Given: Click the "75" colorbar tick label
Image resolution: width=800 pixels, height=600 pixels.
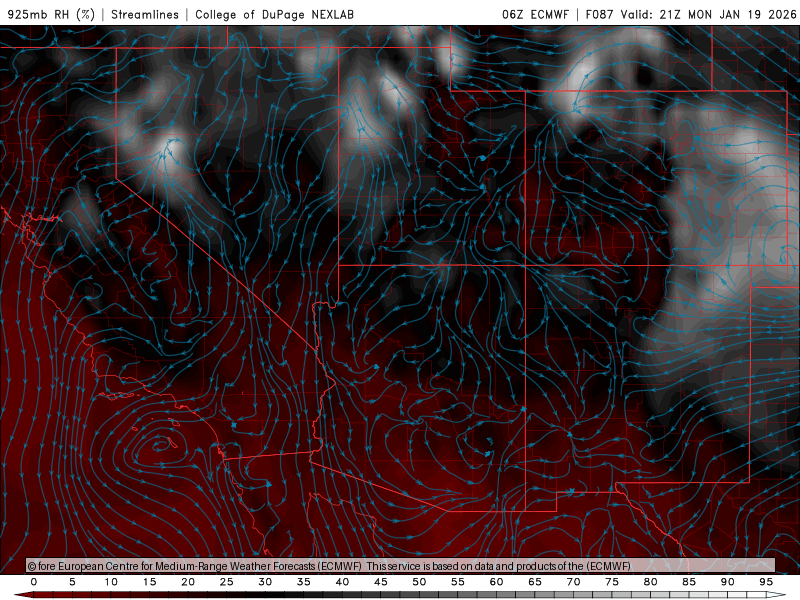Looking at the screenshot, I should click(612, 582).
